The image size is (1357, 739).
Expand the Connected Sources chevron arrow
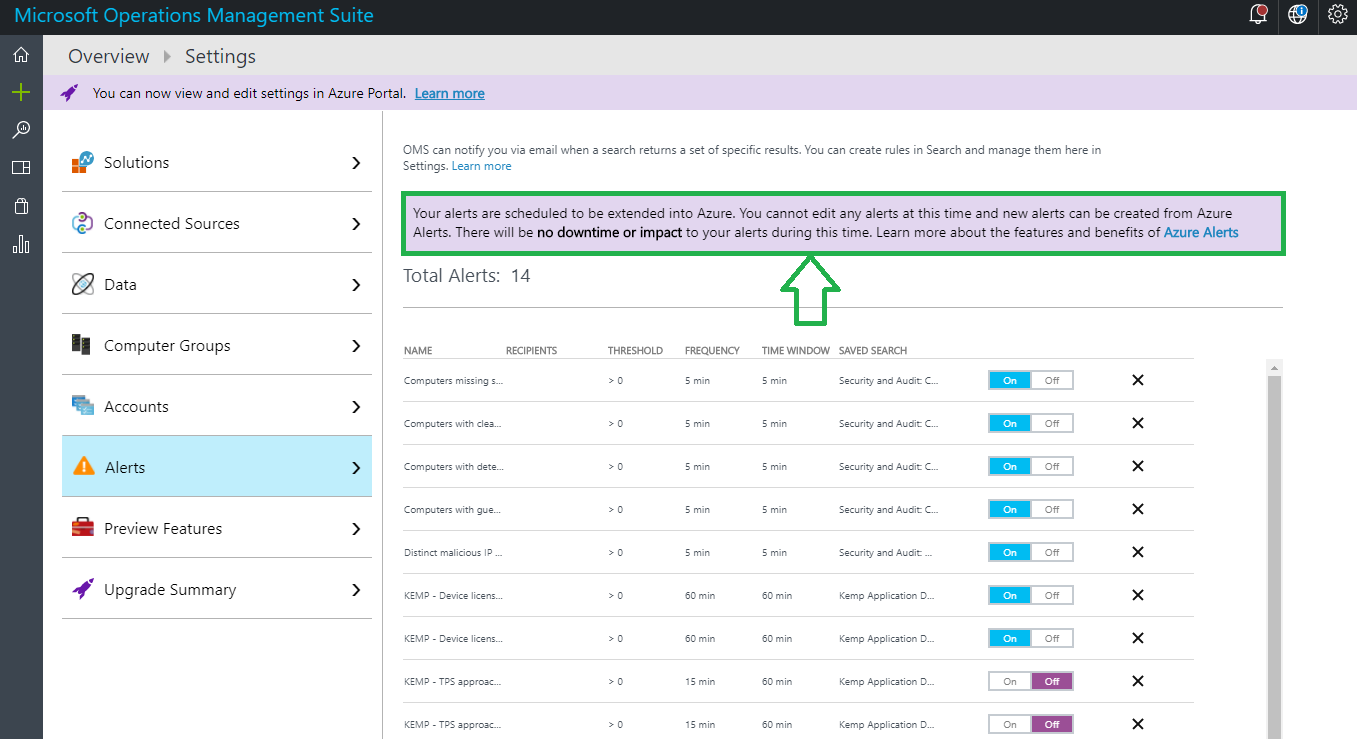click(356, 223)
